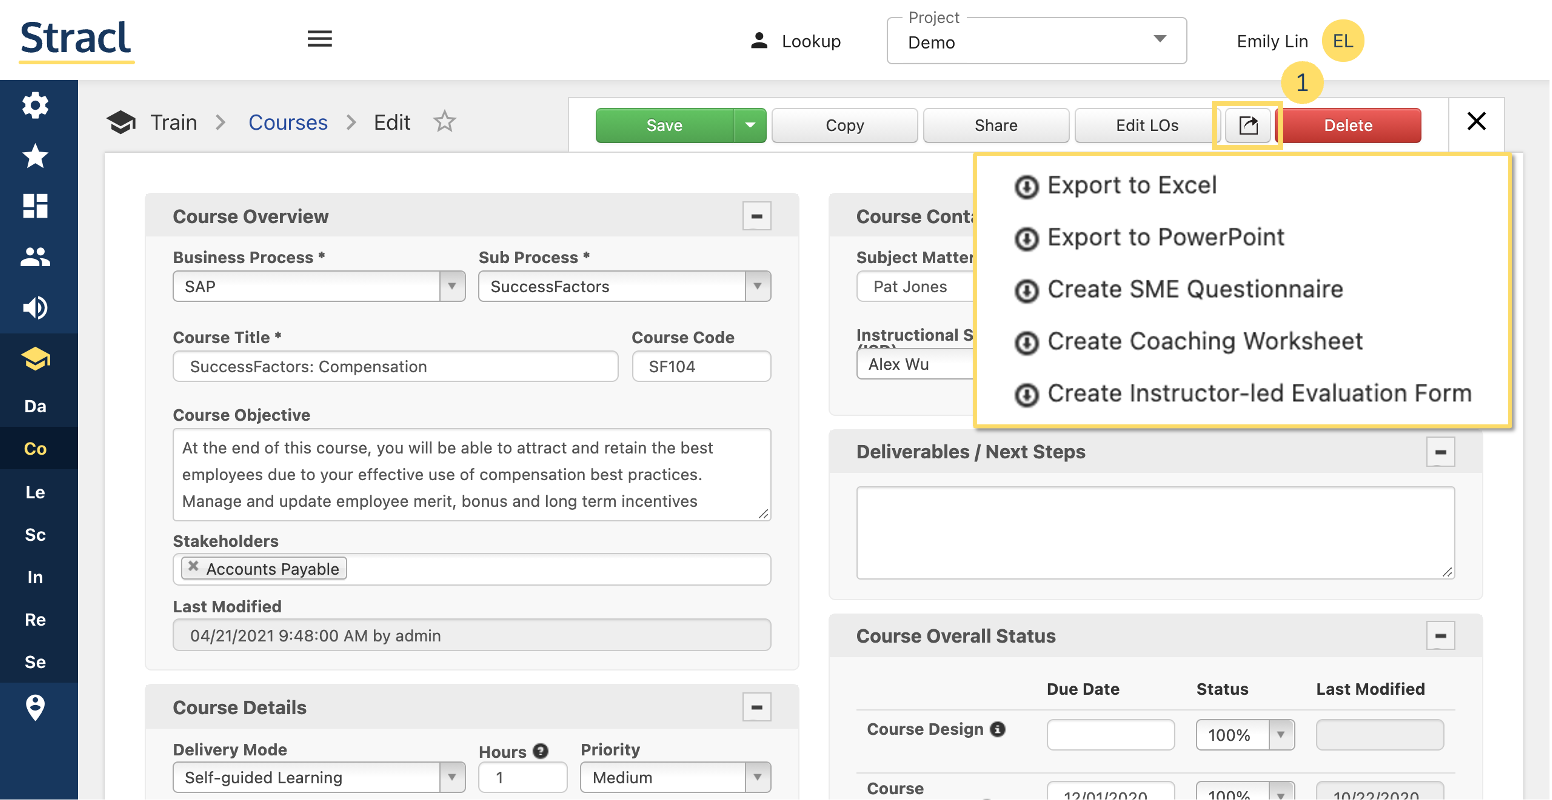Click the Course Title input field
The image size is (1552, 800).
coord(395,367)
